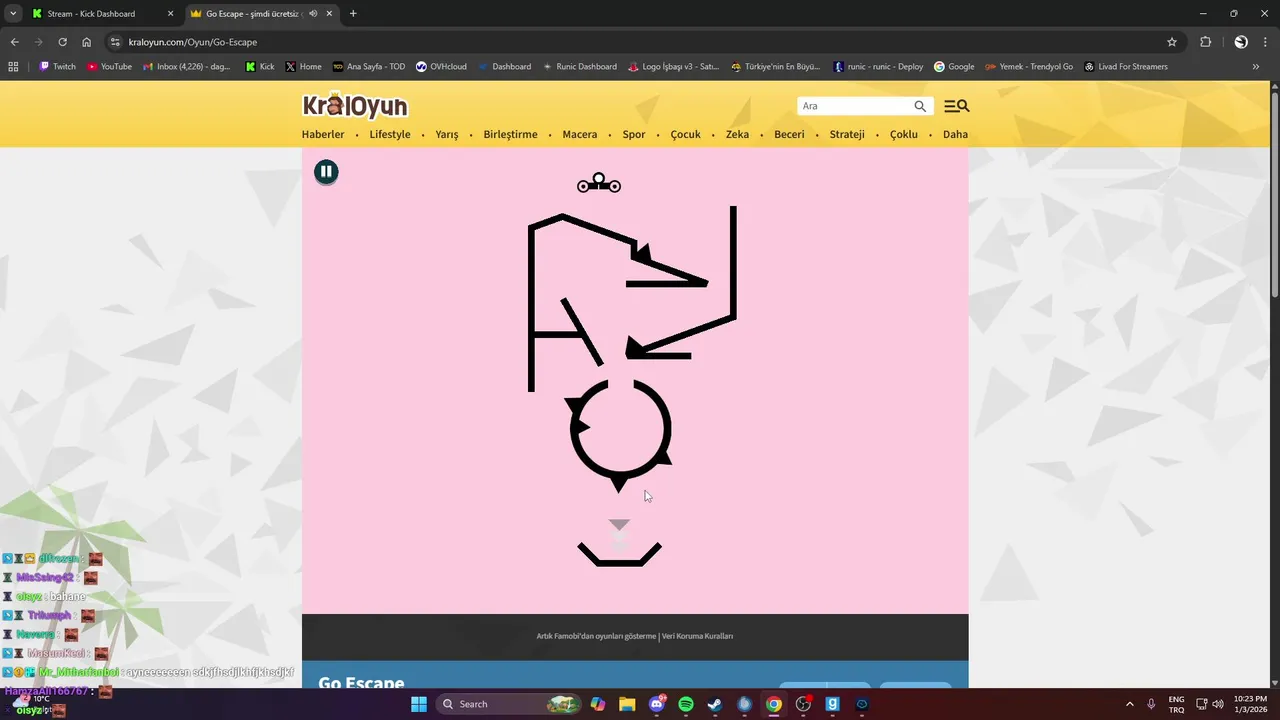
Task: Open the Birleştirme category
Action: pyautogui.click(x=510, y=134)
